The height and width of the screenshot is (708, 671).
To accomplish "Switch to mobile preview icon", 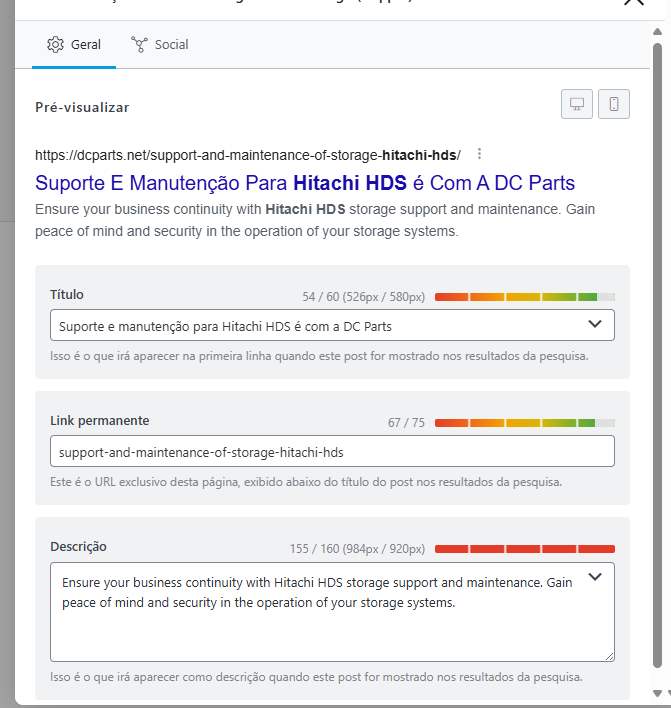I will point(614,104).
